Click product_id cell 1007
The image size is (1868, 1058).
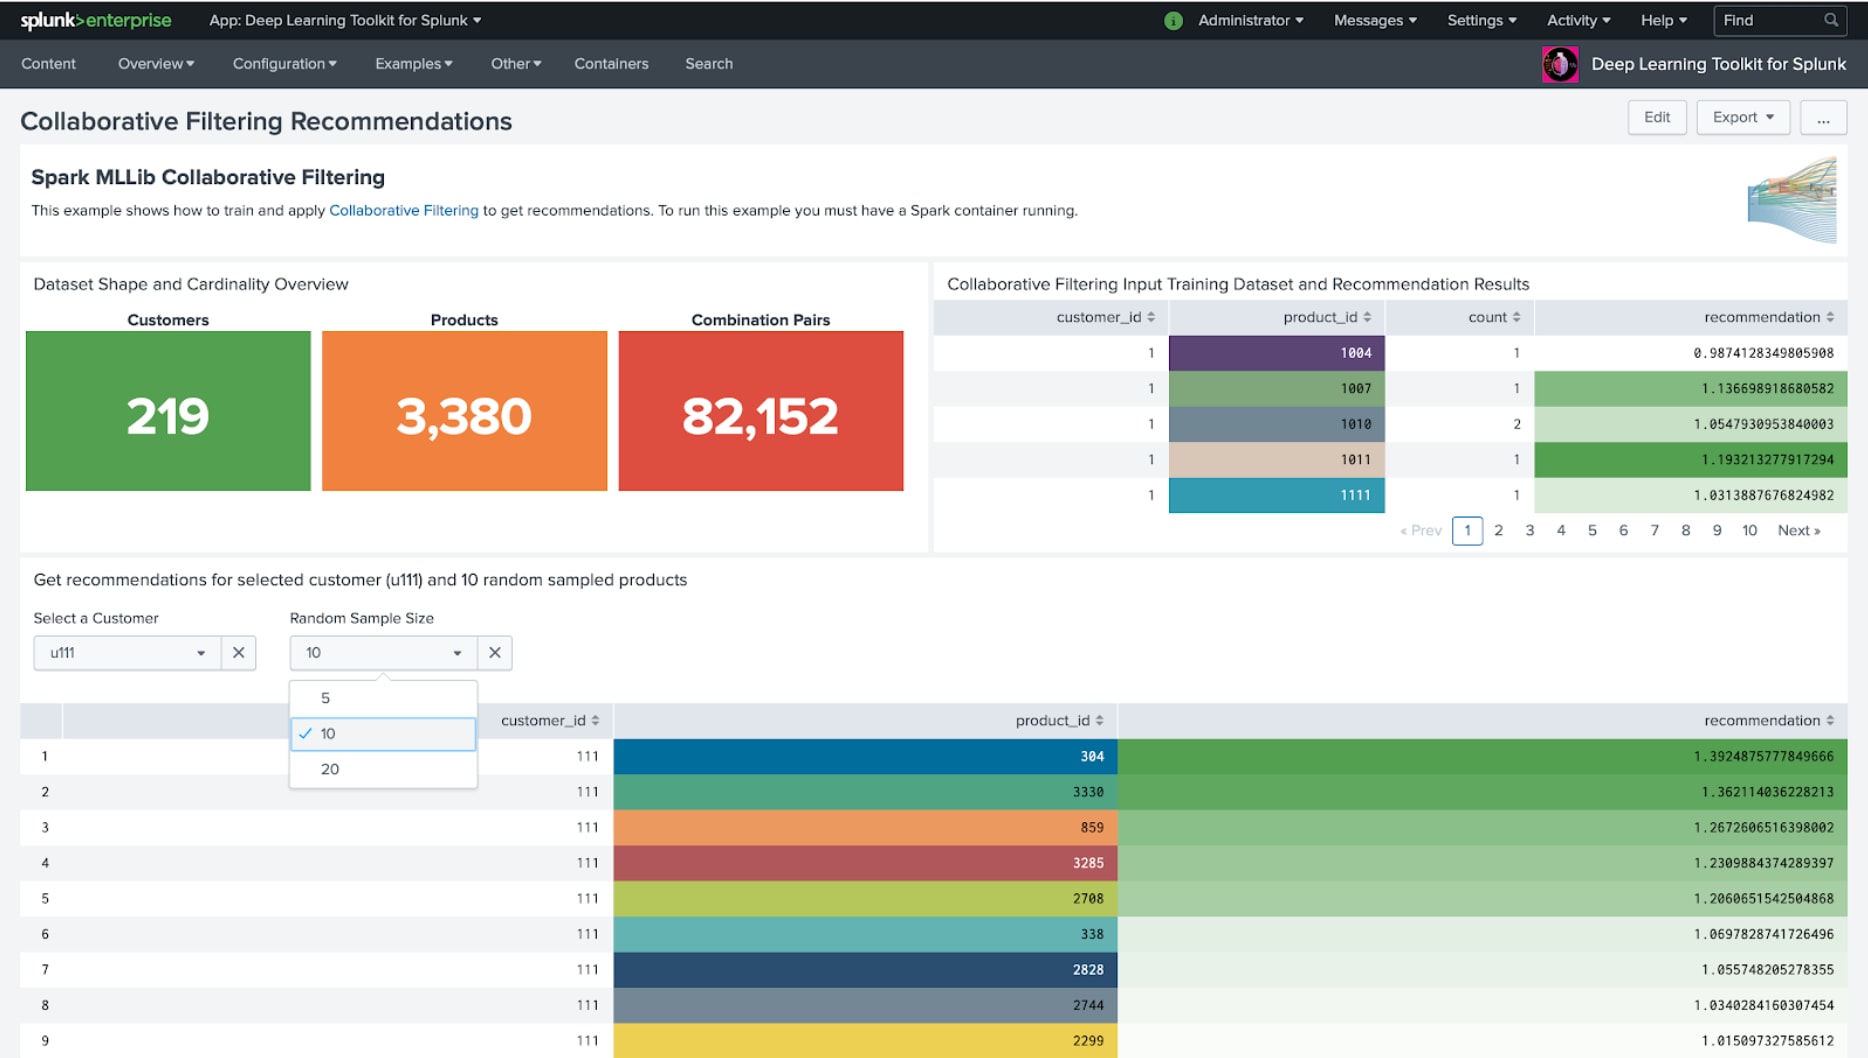(1277, 388)
